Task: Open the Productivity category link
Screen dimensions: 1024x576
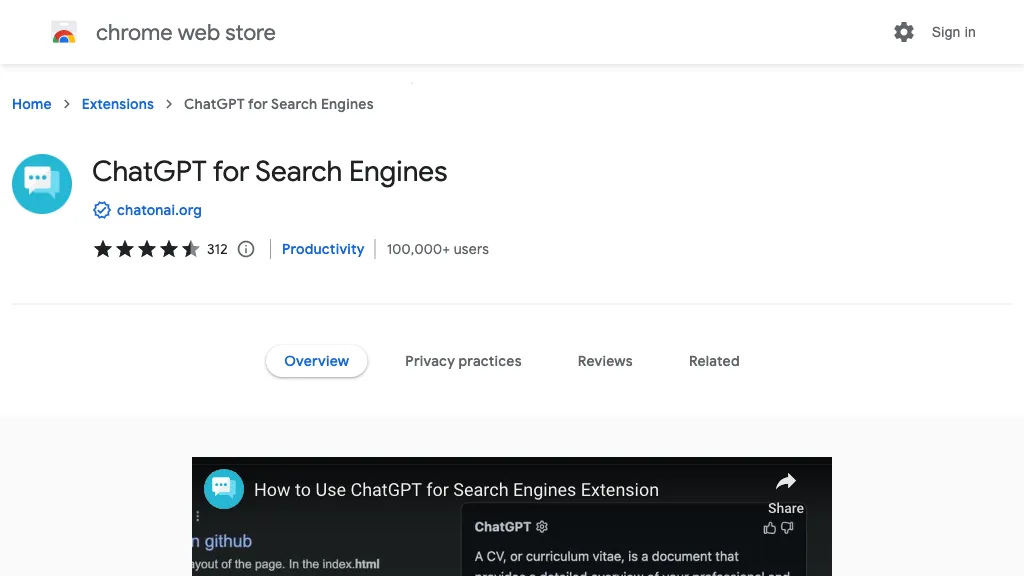Action: pos(323,249)
